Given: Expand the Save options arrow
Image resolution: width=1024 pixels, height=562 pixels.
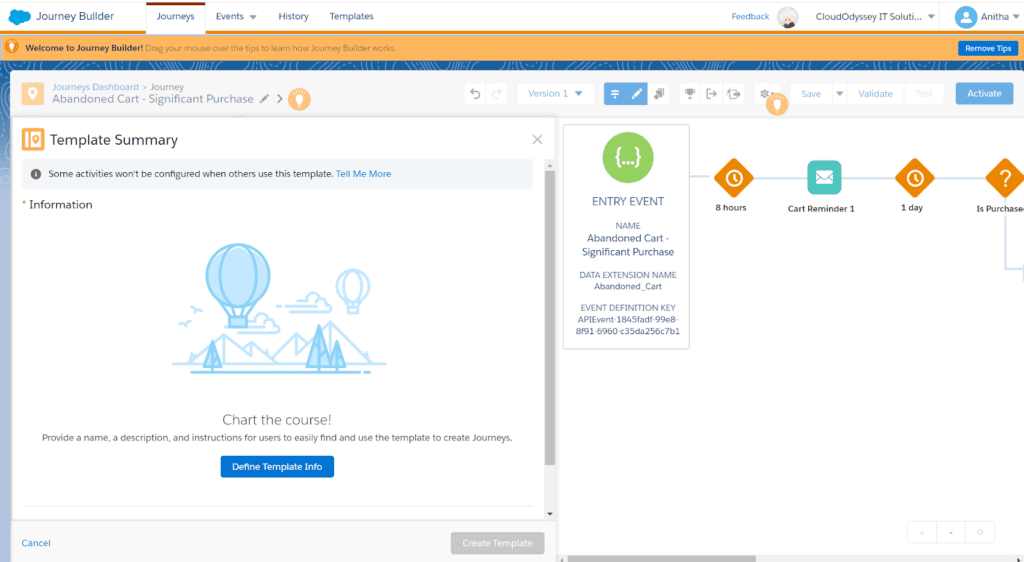Looking at the screenshot, I should point(839,94).
